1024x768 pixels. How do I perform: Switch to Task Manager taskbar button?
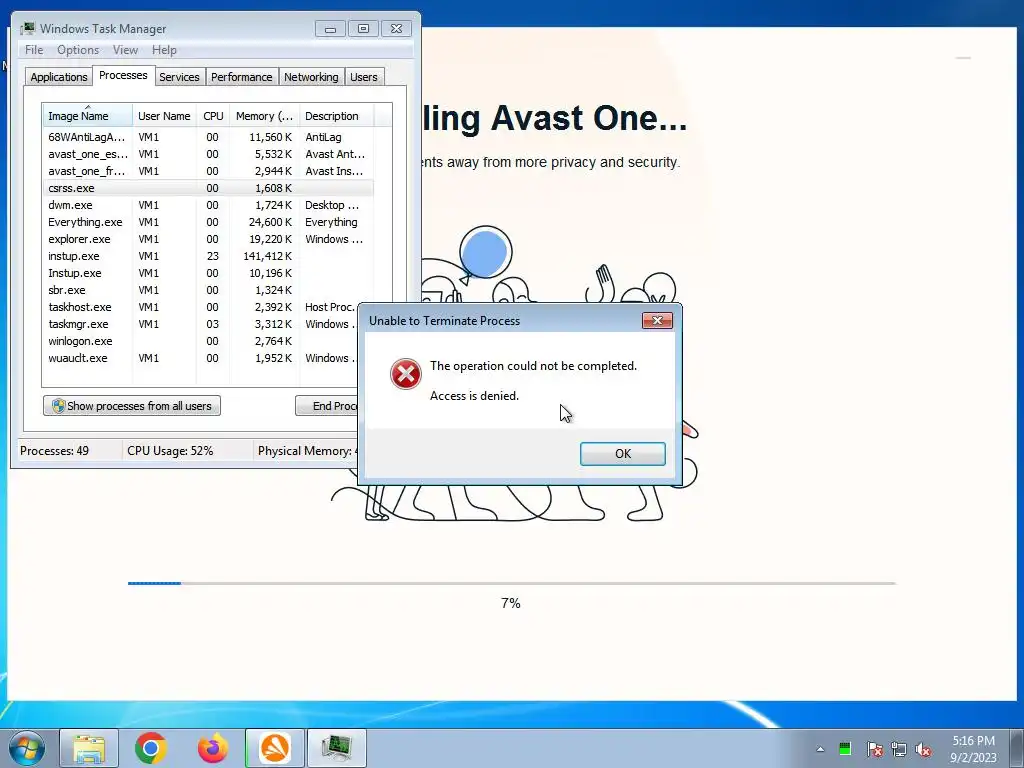(337, 748)
